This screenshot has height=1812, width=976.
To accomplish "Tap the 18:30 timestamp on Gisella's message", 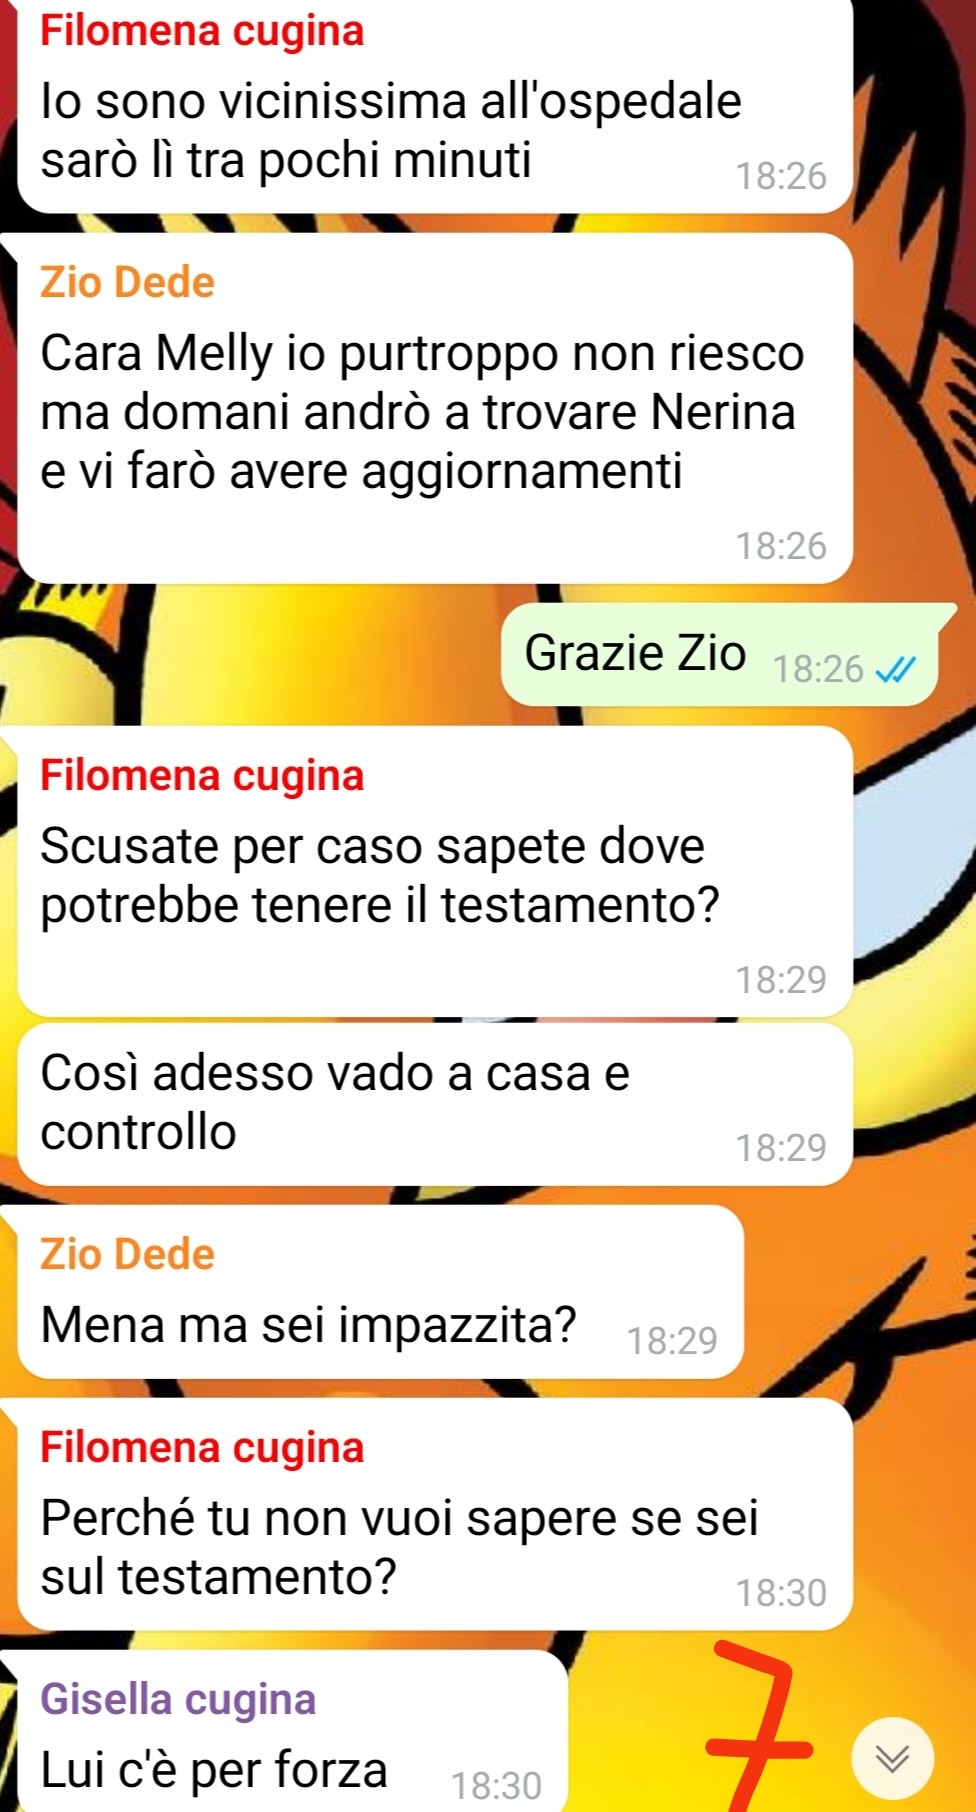I will pyautogui.click(x=496, y=1785).
